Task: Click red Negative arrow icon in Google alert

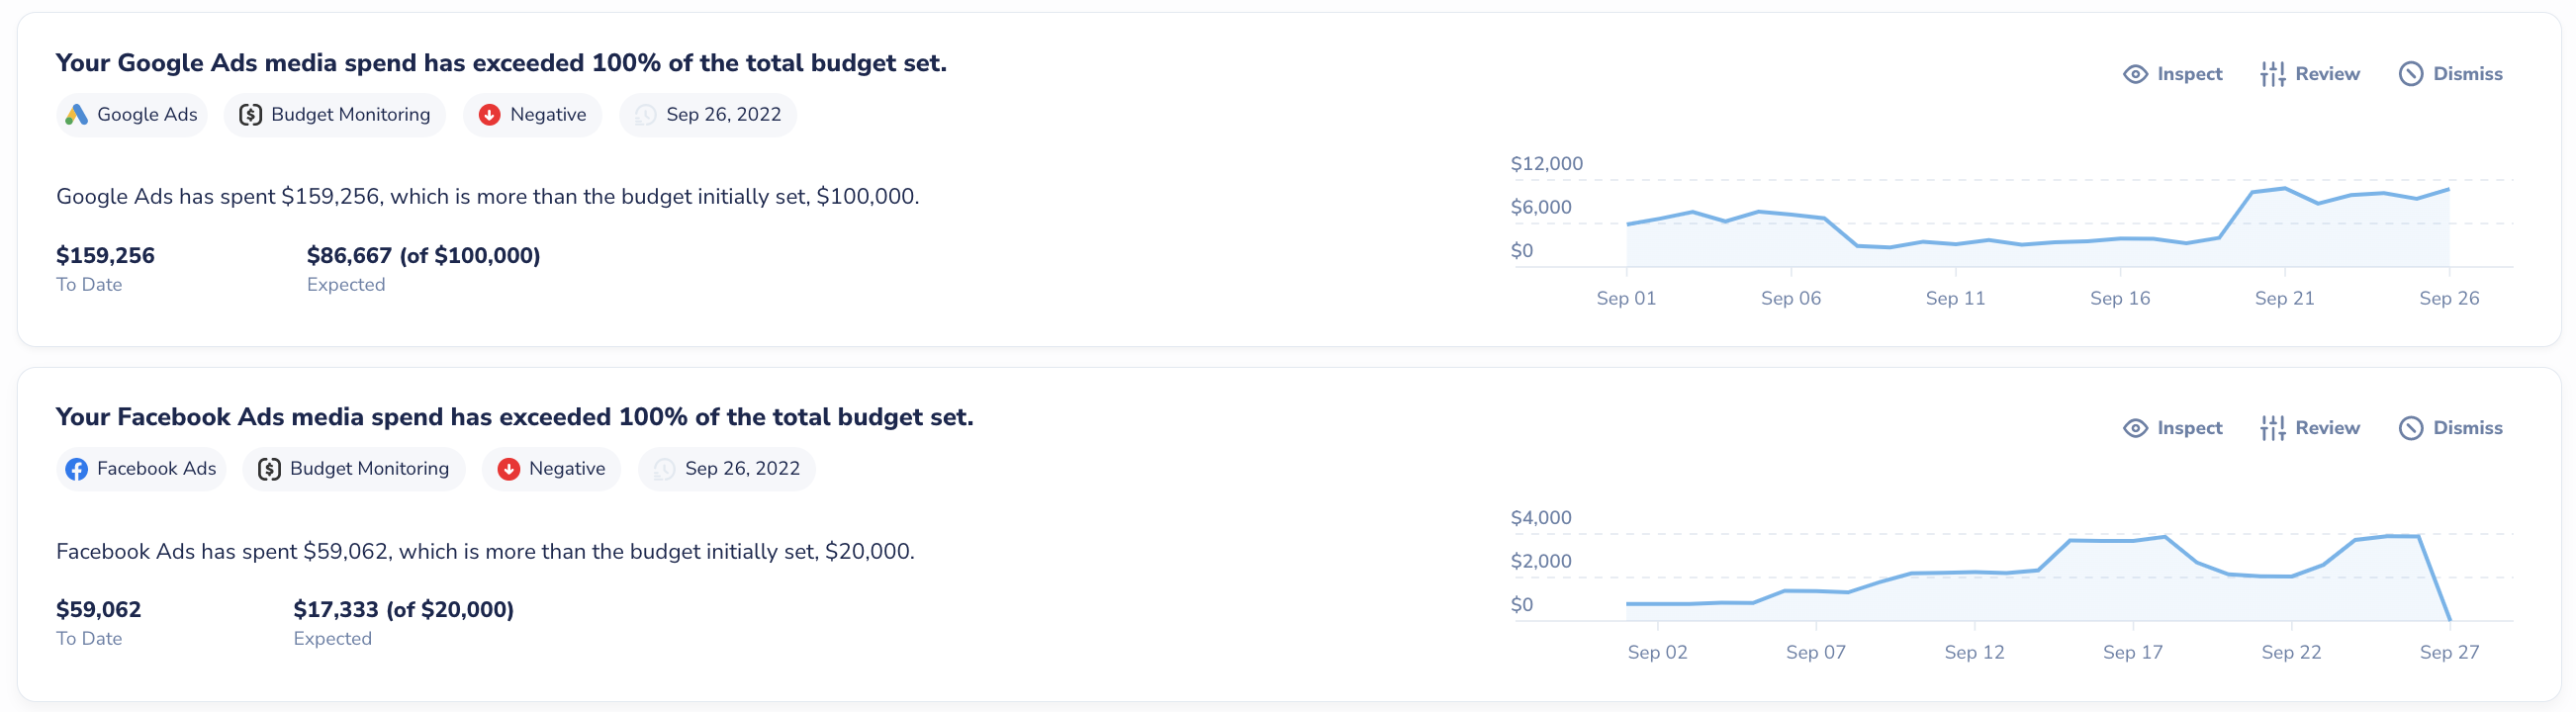Action: [x=489, y=115]
